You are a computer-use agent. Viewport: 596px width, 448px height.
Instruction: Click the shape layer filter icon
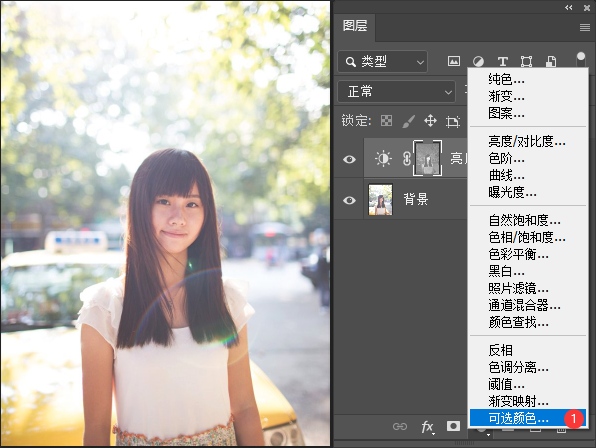[526, 61]
